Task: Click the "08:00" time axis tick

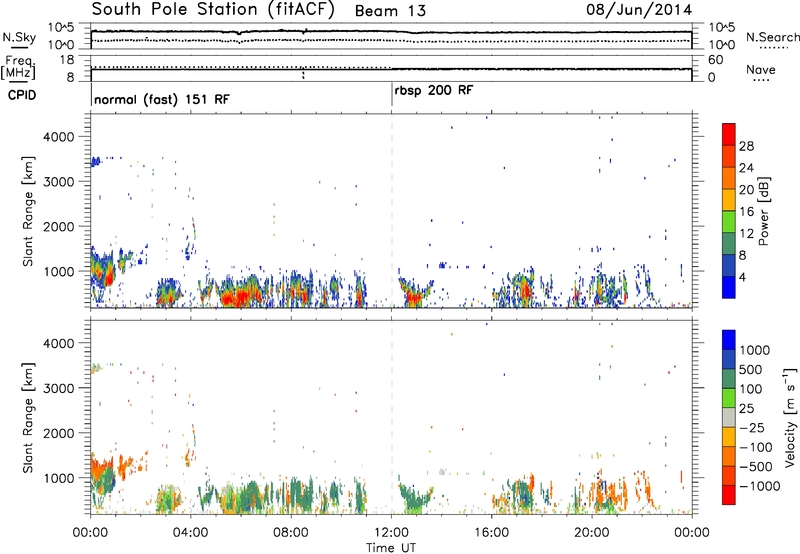Action: (291, 533)
